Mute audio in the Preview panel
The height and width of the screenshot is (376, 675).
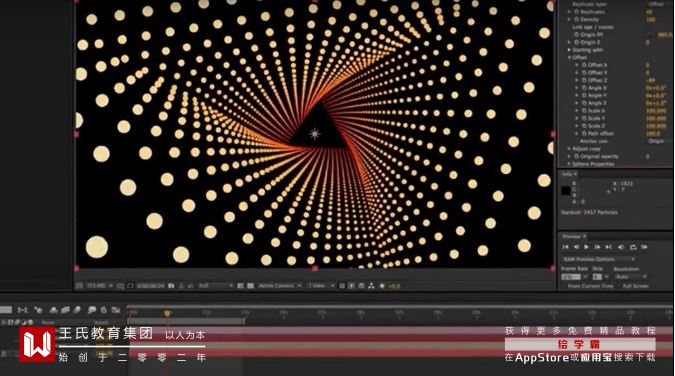click(621, 247)
